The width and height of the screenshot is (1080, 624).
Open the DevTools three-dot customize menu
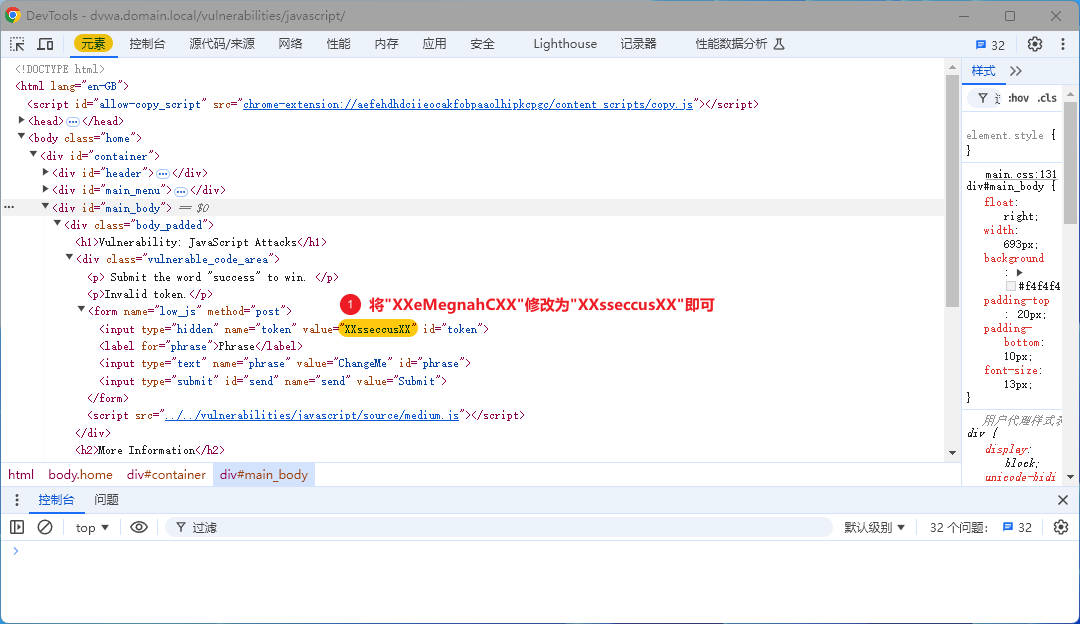(x=1063, y=44)
